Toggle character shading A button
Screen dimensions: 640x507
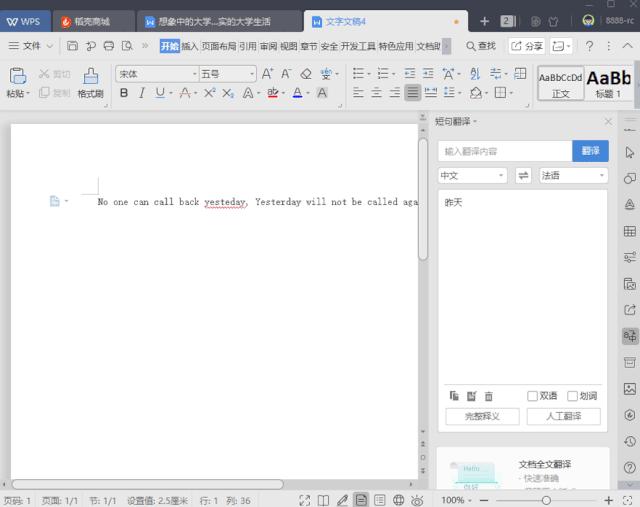click(x=322, y=93)
